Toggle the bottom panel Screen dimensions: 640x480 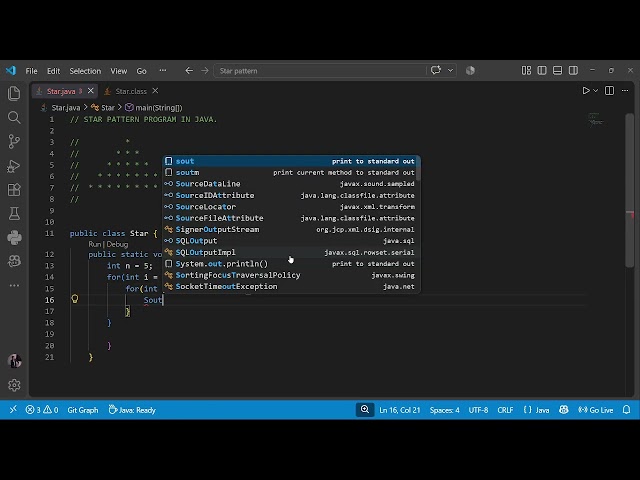[x=557, y=71]
